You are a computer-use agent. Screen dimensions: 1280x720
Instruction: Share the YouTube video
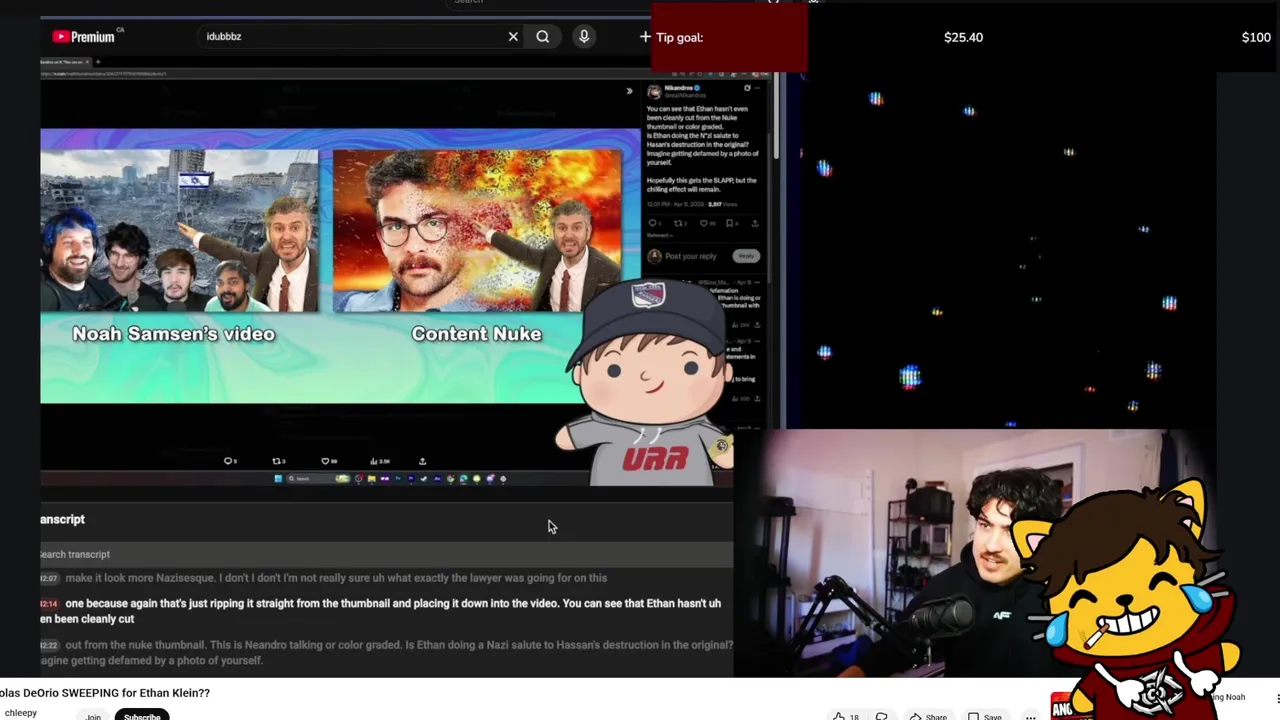click(x=927, y=716)
